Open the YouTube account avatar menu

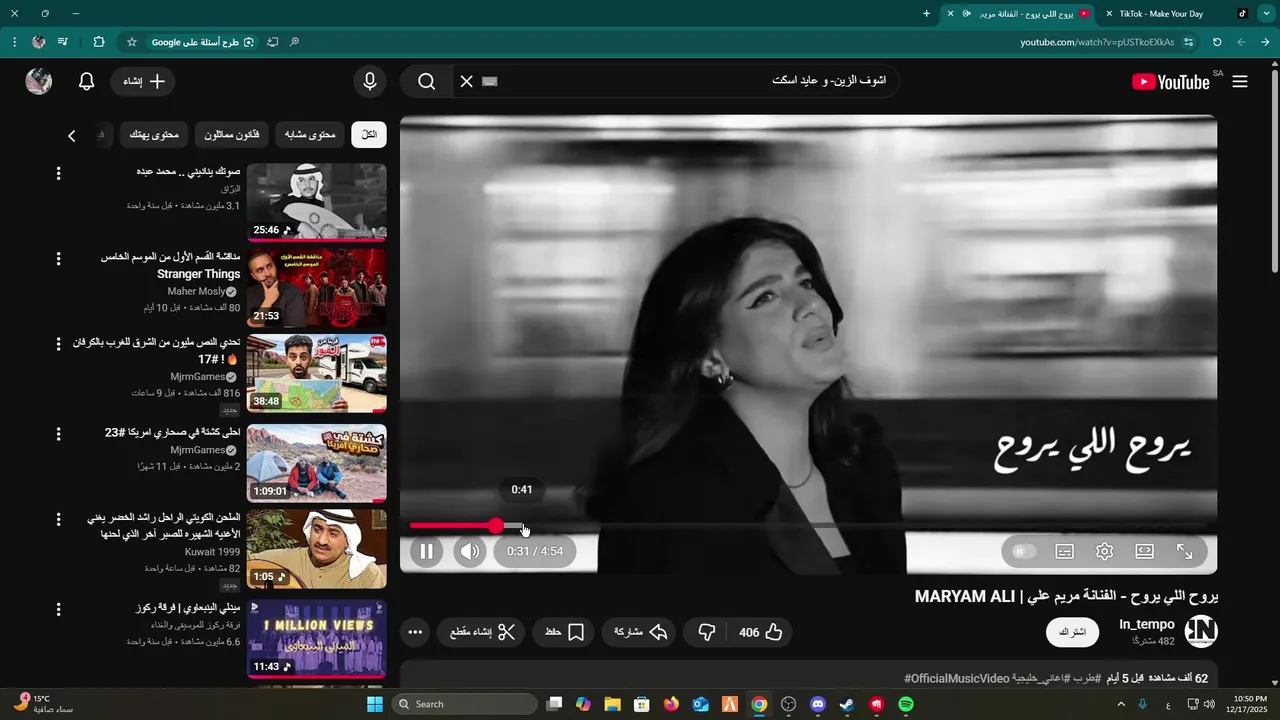[x=39, y=82]
